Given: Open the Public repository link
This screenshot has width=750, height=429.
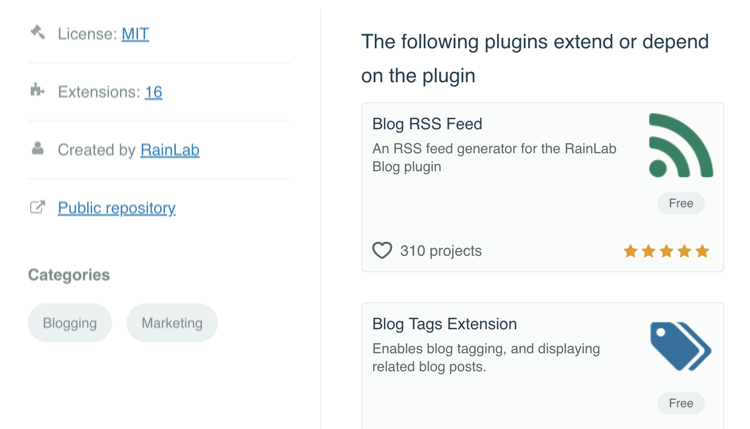Looking at the screenshot, I should click(117, 208).
